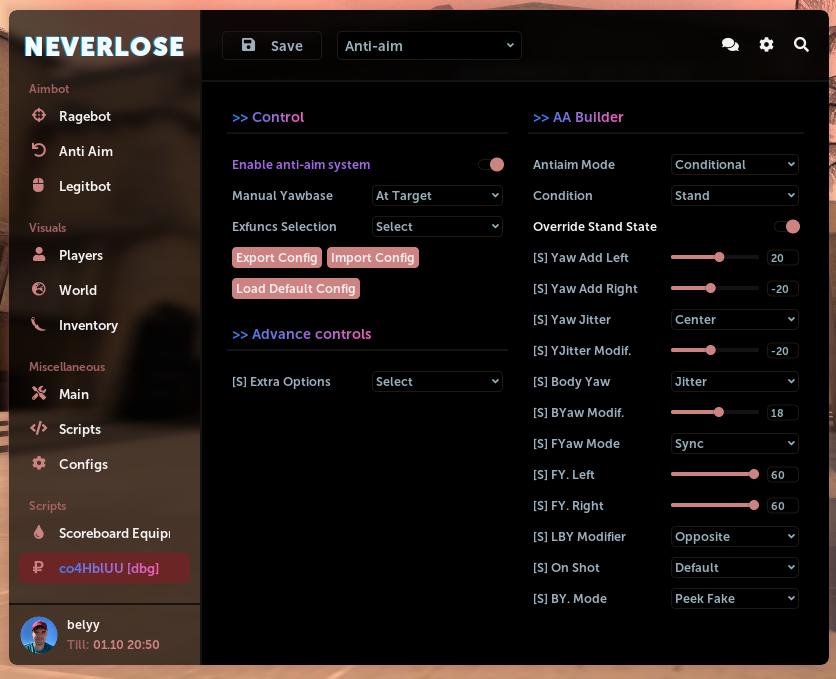836x679 pixels.
Task: Select the Ragebot crosshair icon
Action: [x=39, y=115]
